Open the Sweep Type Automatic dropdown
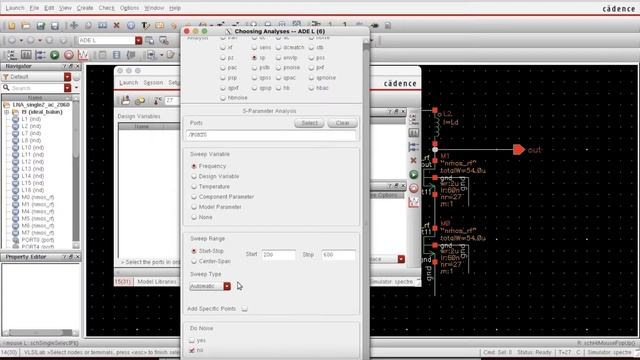Viewport: 640px width, 360px height. click(x=227, y=286)
